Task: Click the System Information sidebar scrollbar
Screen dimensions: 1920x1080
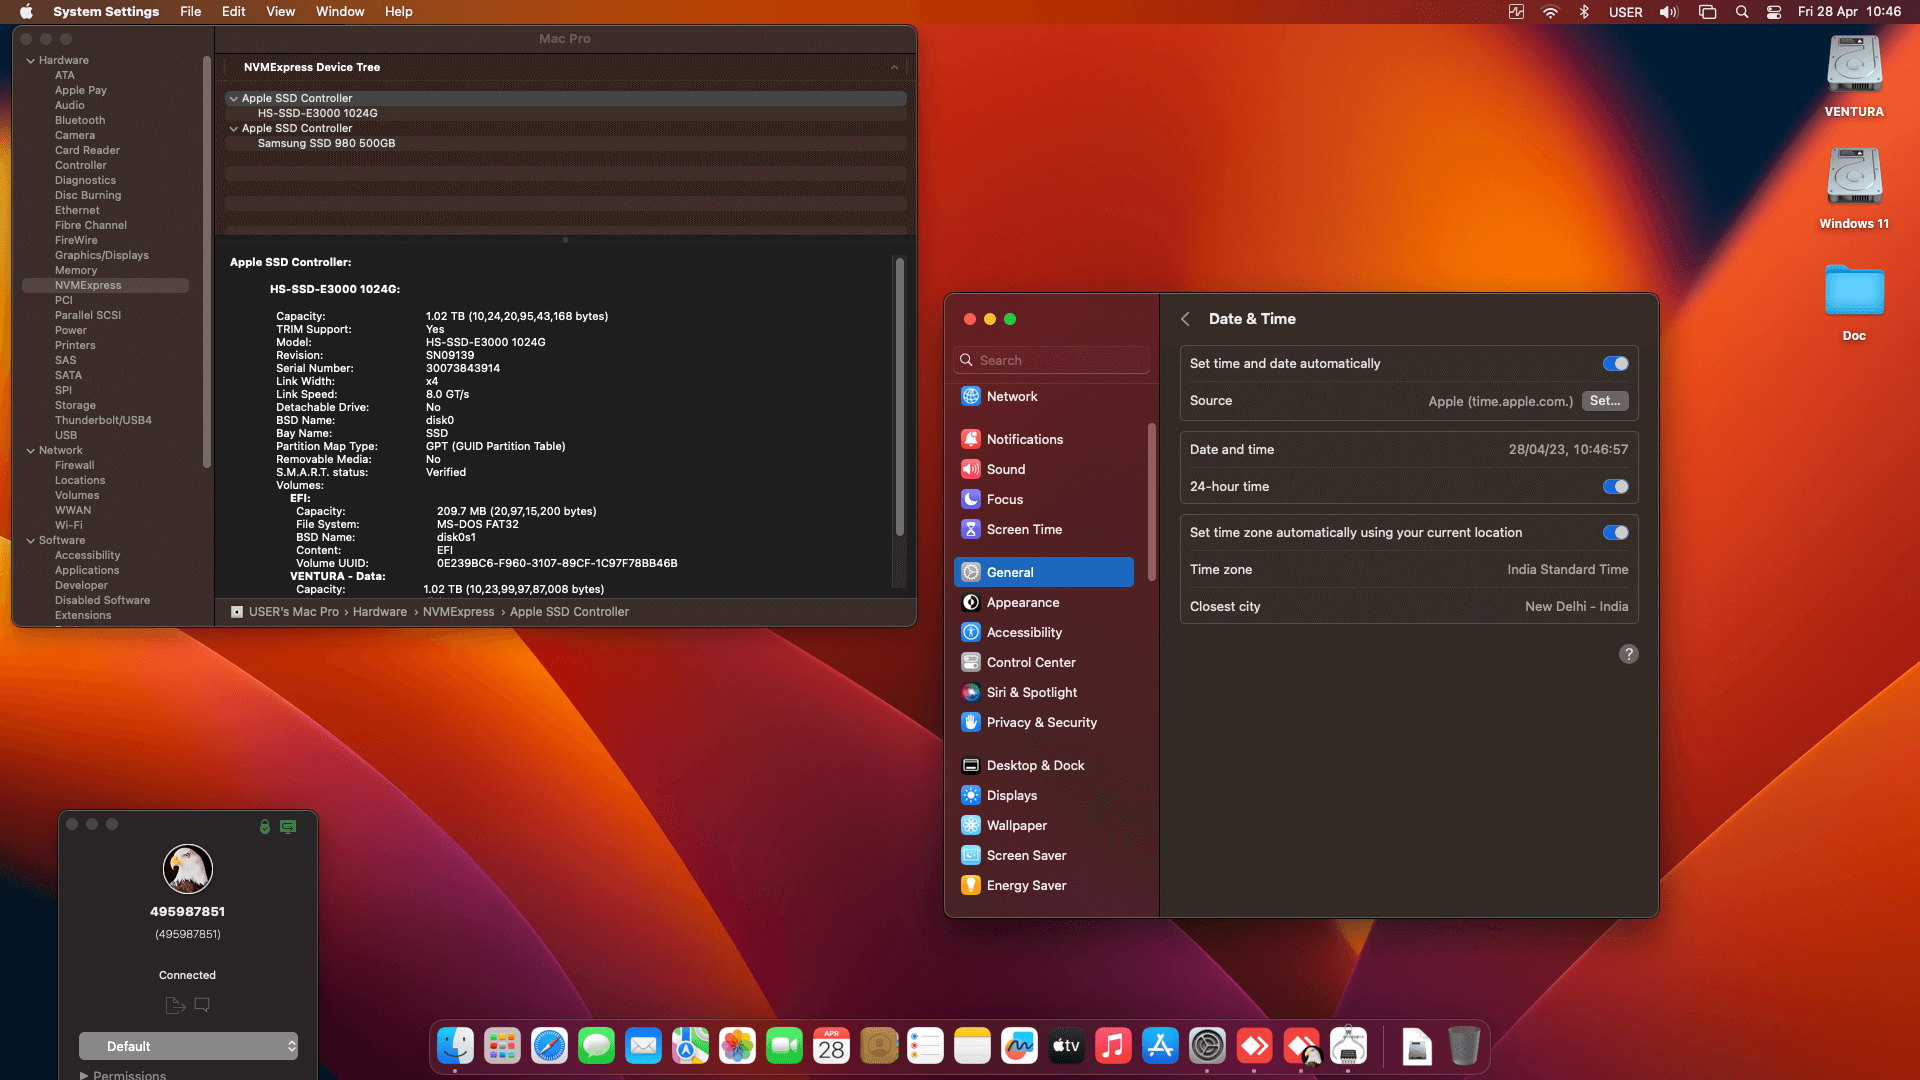Action: 207,262
